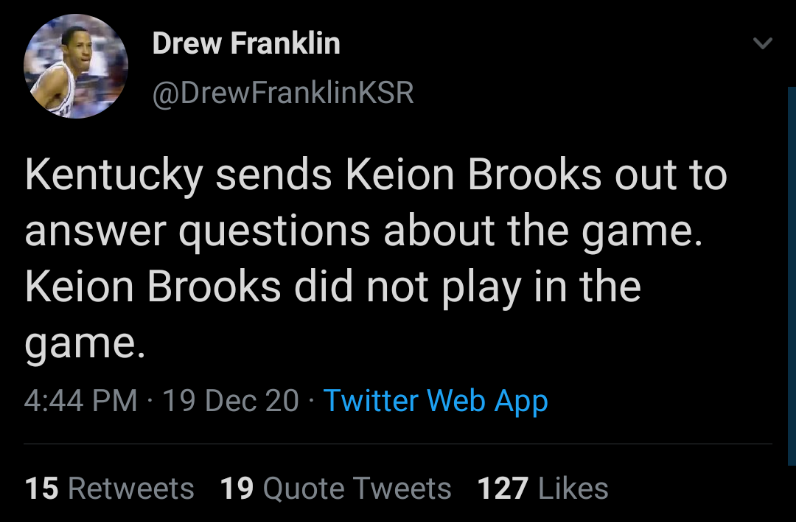
Task: Click the word Kentucky in the tweet
Action: tap(113, 176)
